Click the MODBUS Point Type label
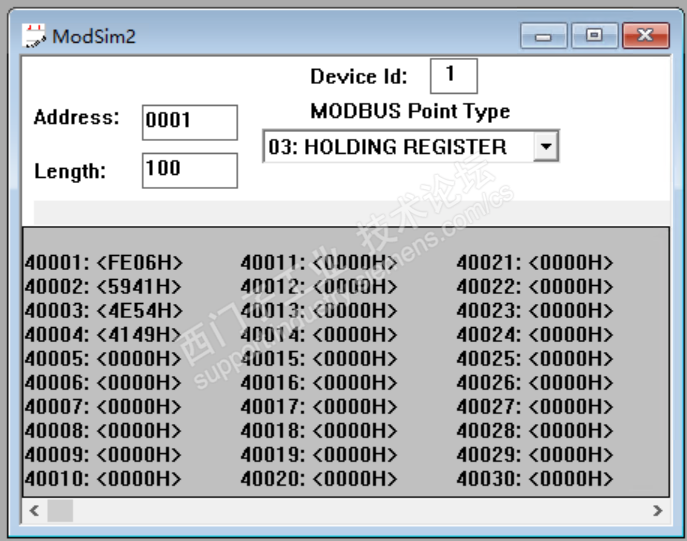The image size is (687, 541). tap(410, 111)
